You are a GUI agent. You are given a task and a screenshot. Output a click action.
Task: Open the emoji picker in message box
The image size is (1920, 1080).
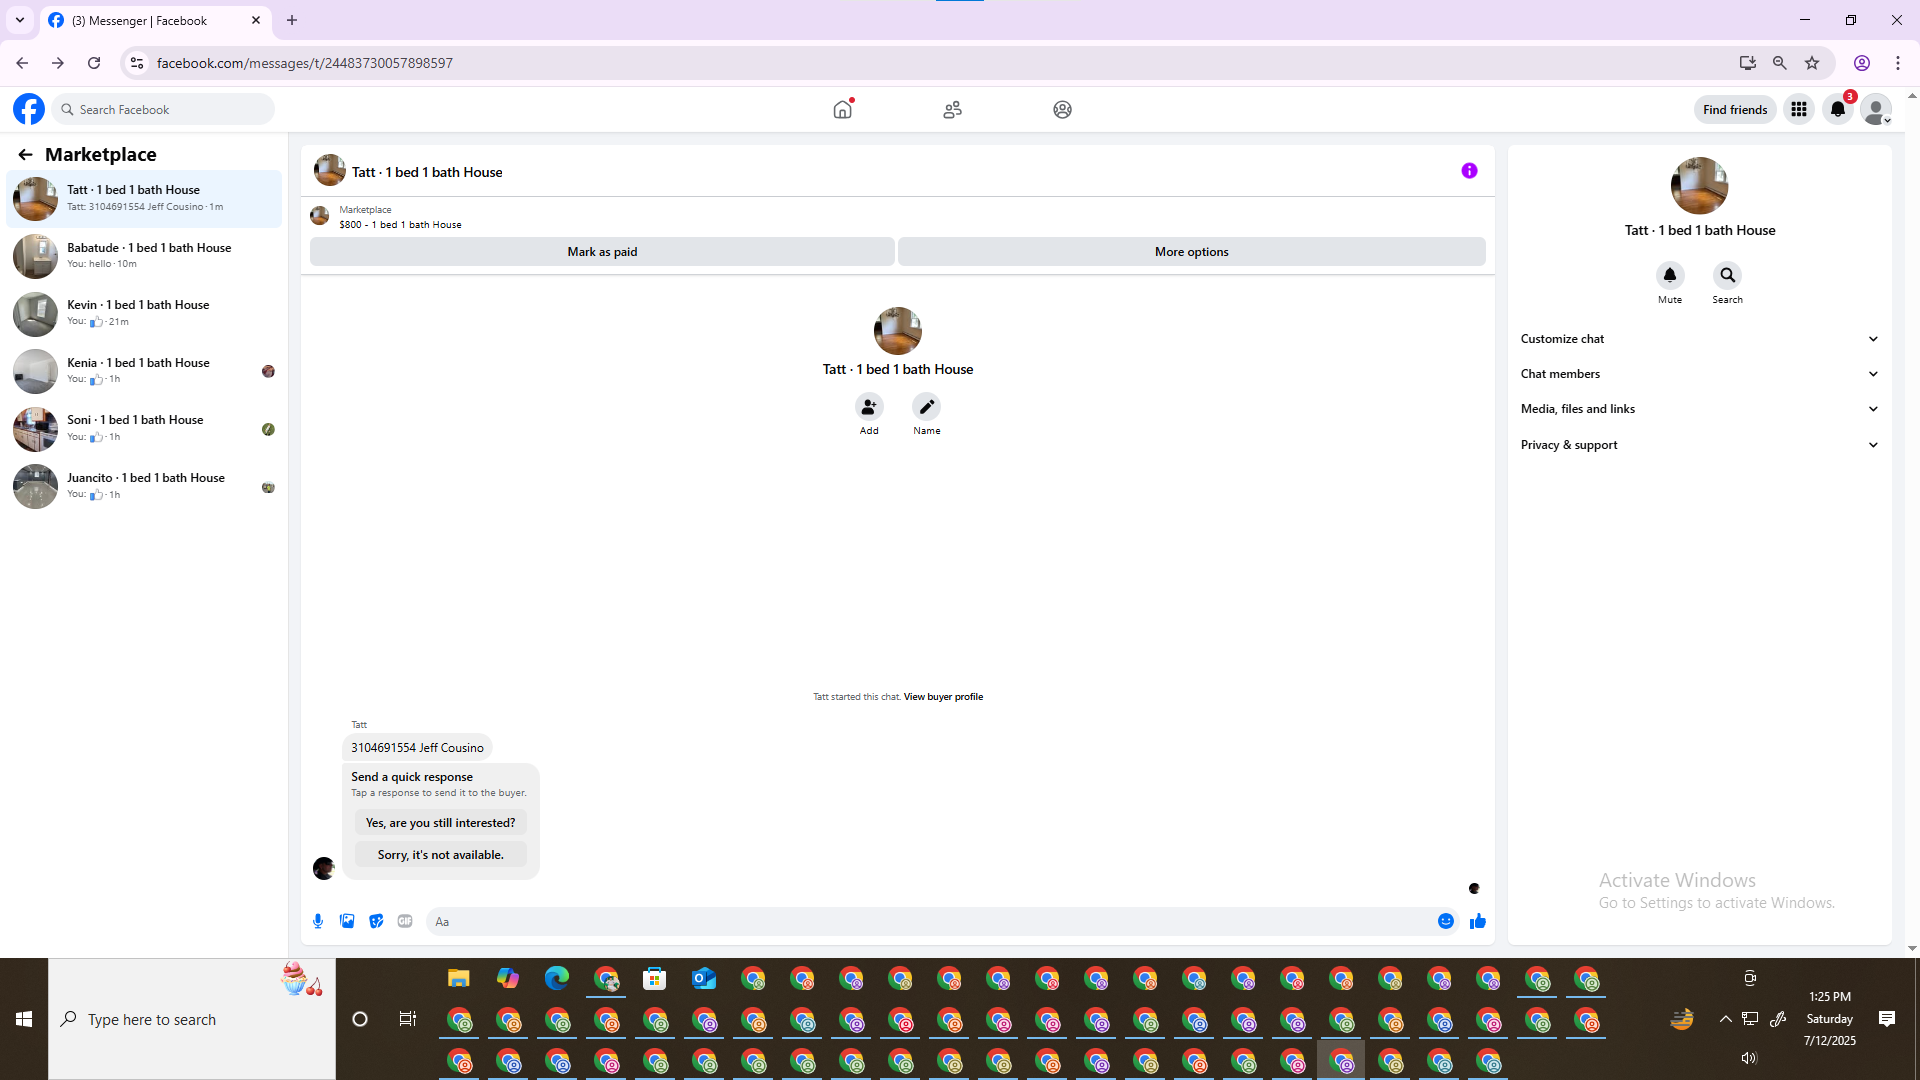[1446, 921]
